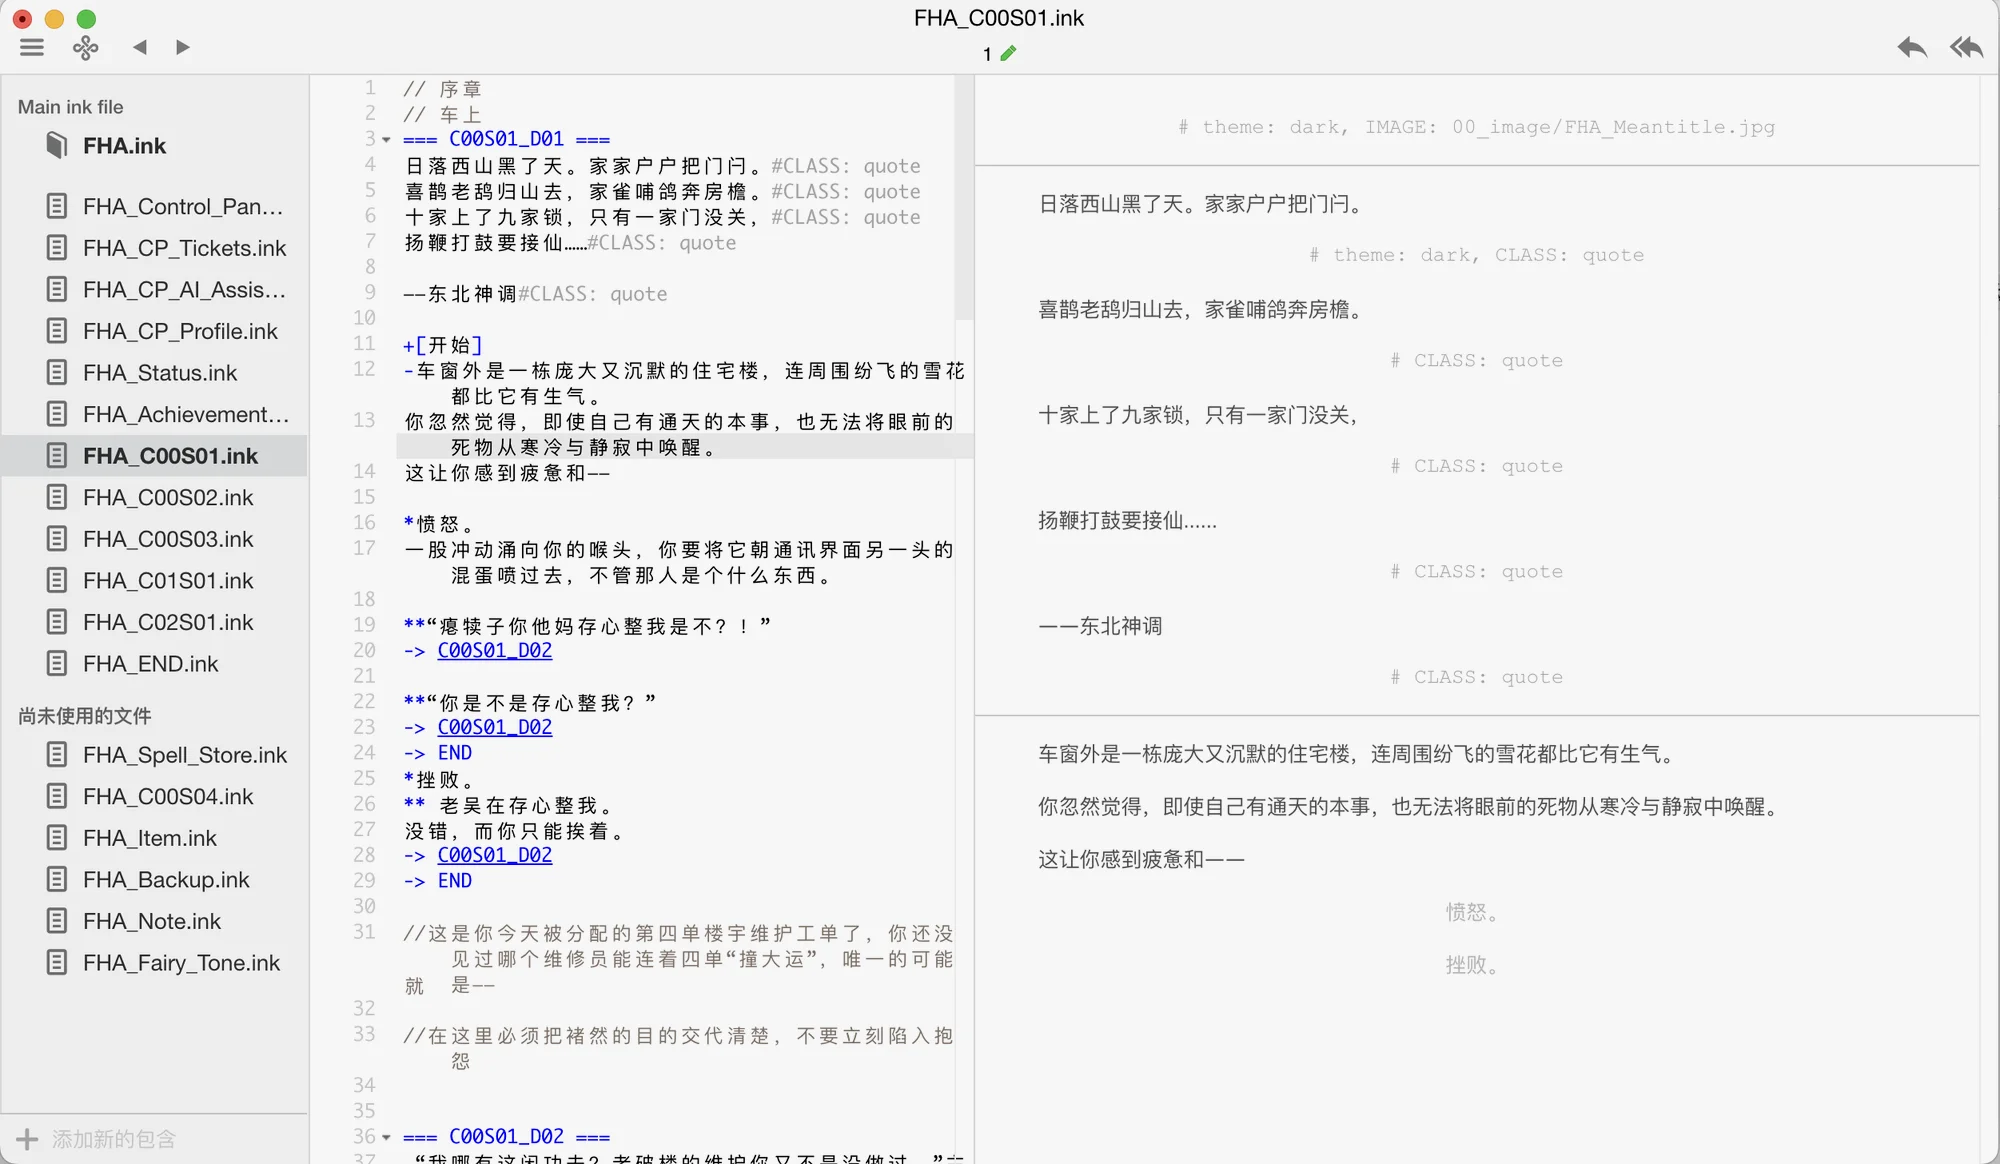Click the FHA_C00S01.ink window title
The height and width of the screenshot is (1164, 2000).
coord(998,18)
